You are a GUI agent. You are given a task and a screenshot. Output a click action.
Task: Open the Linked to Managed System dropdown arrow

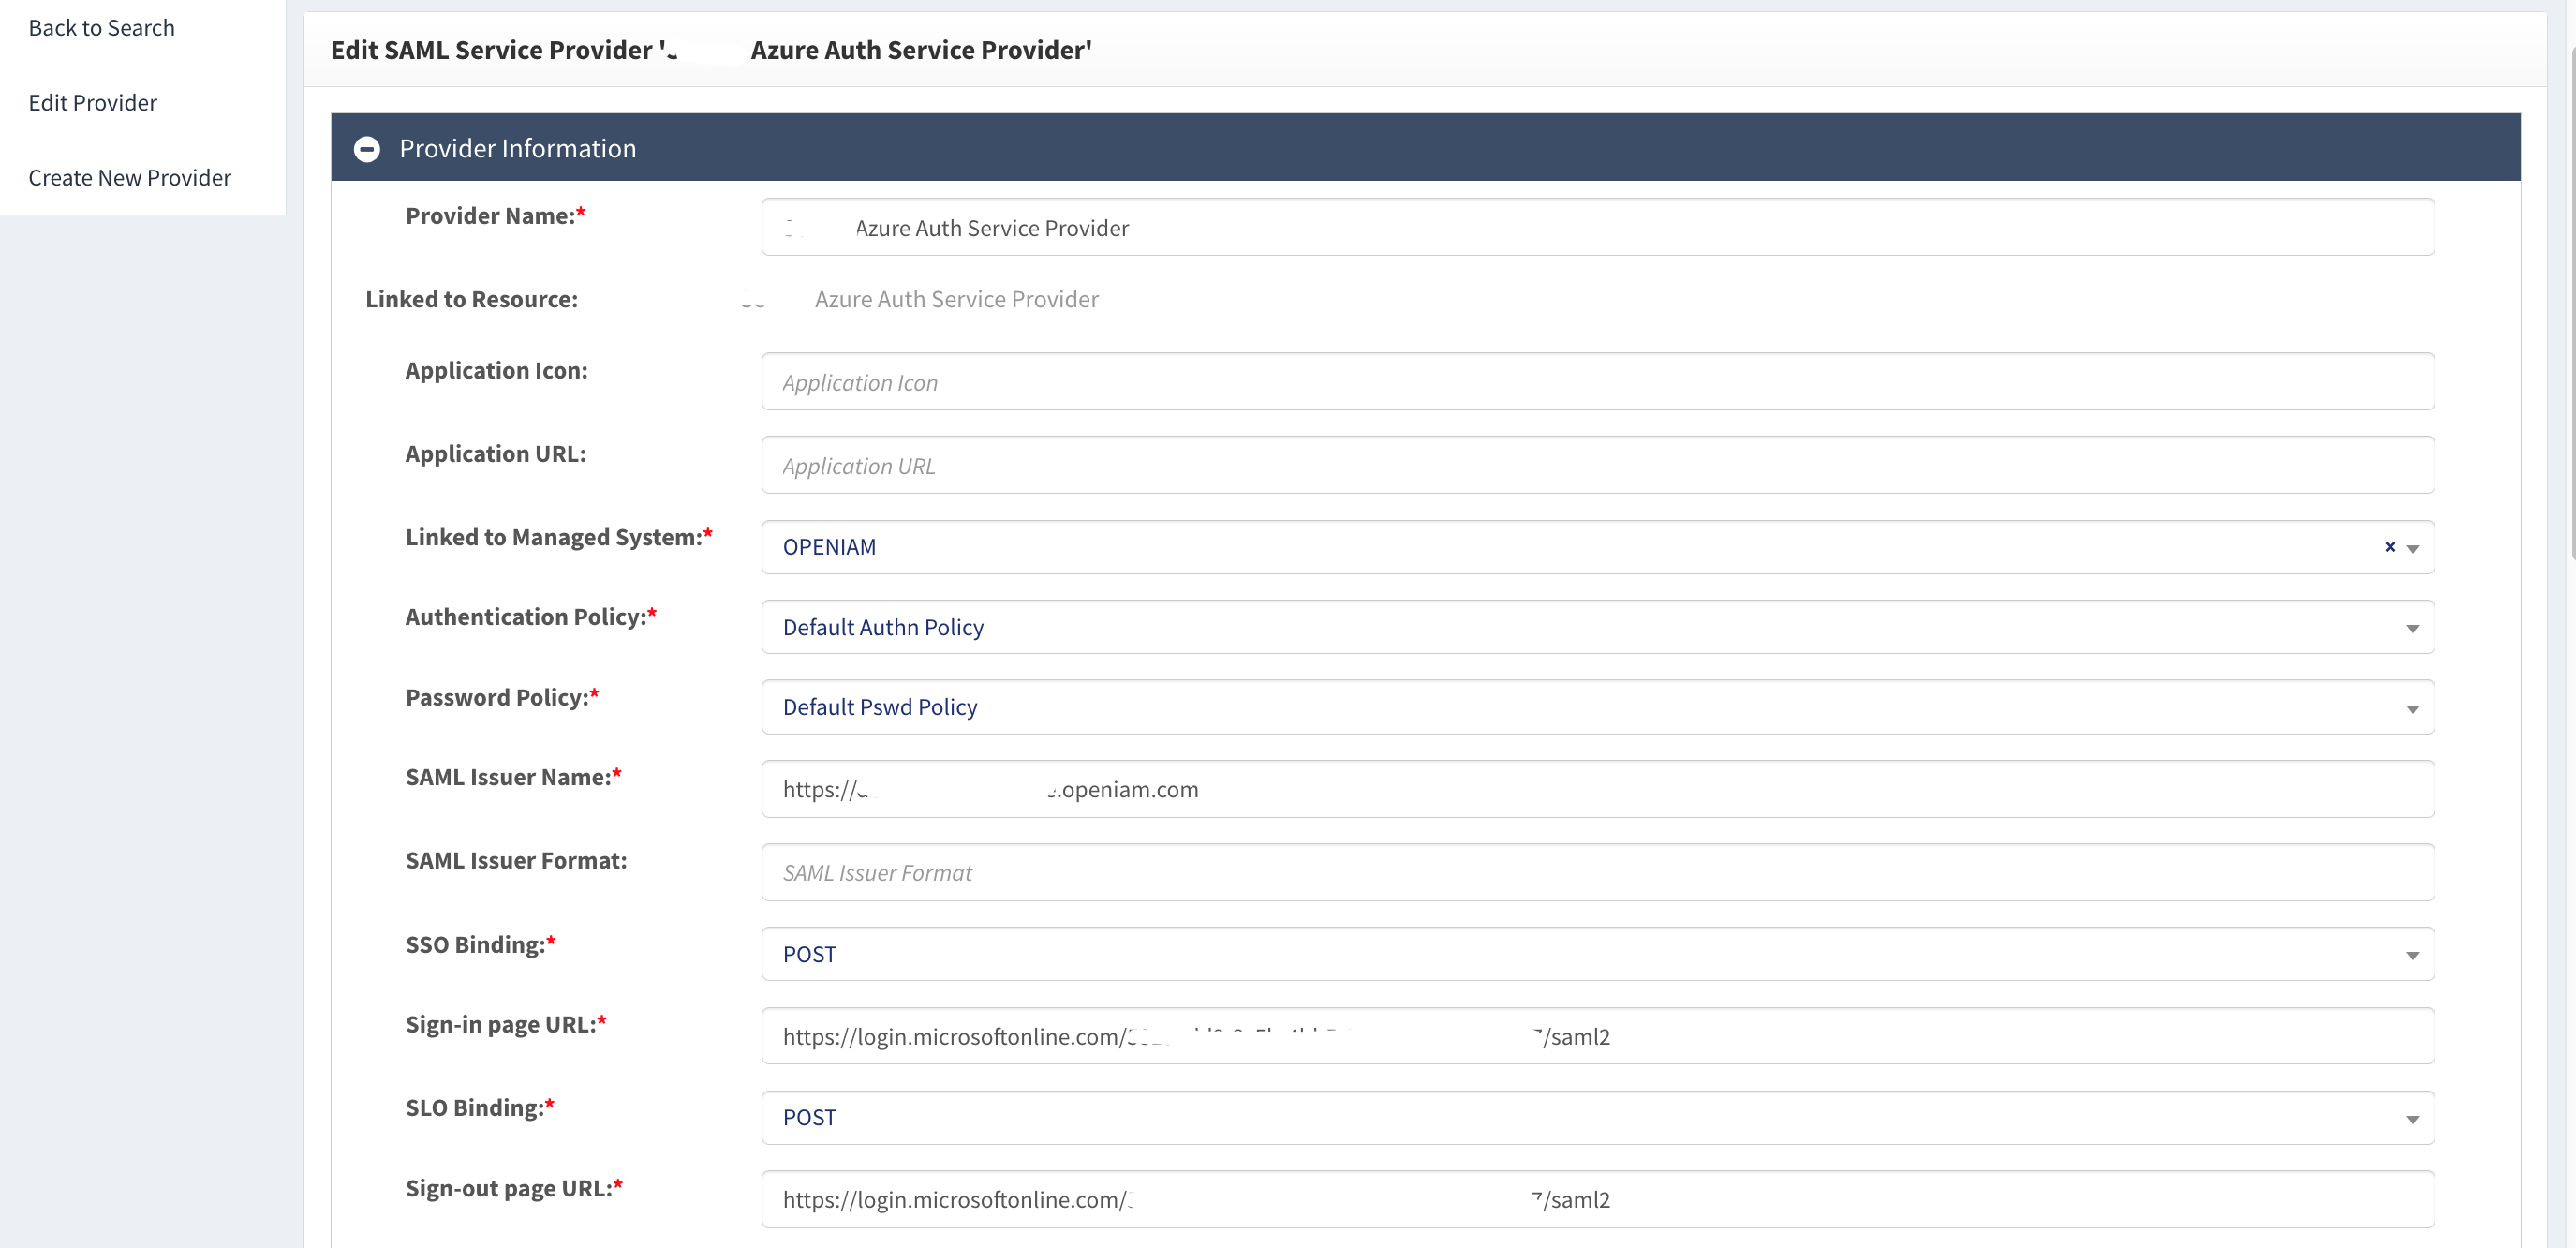(2412, 549)
